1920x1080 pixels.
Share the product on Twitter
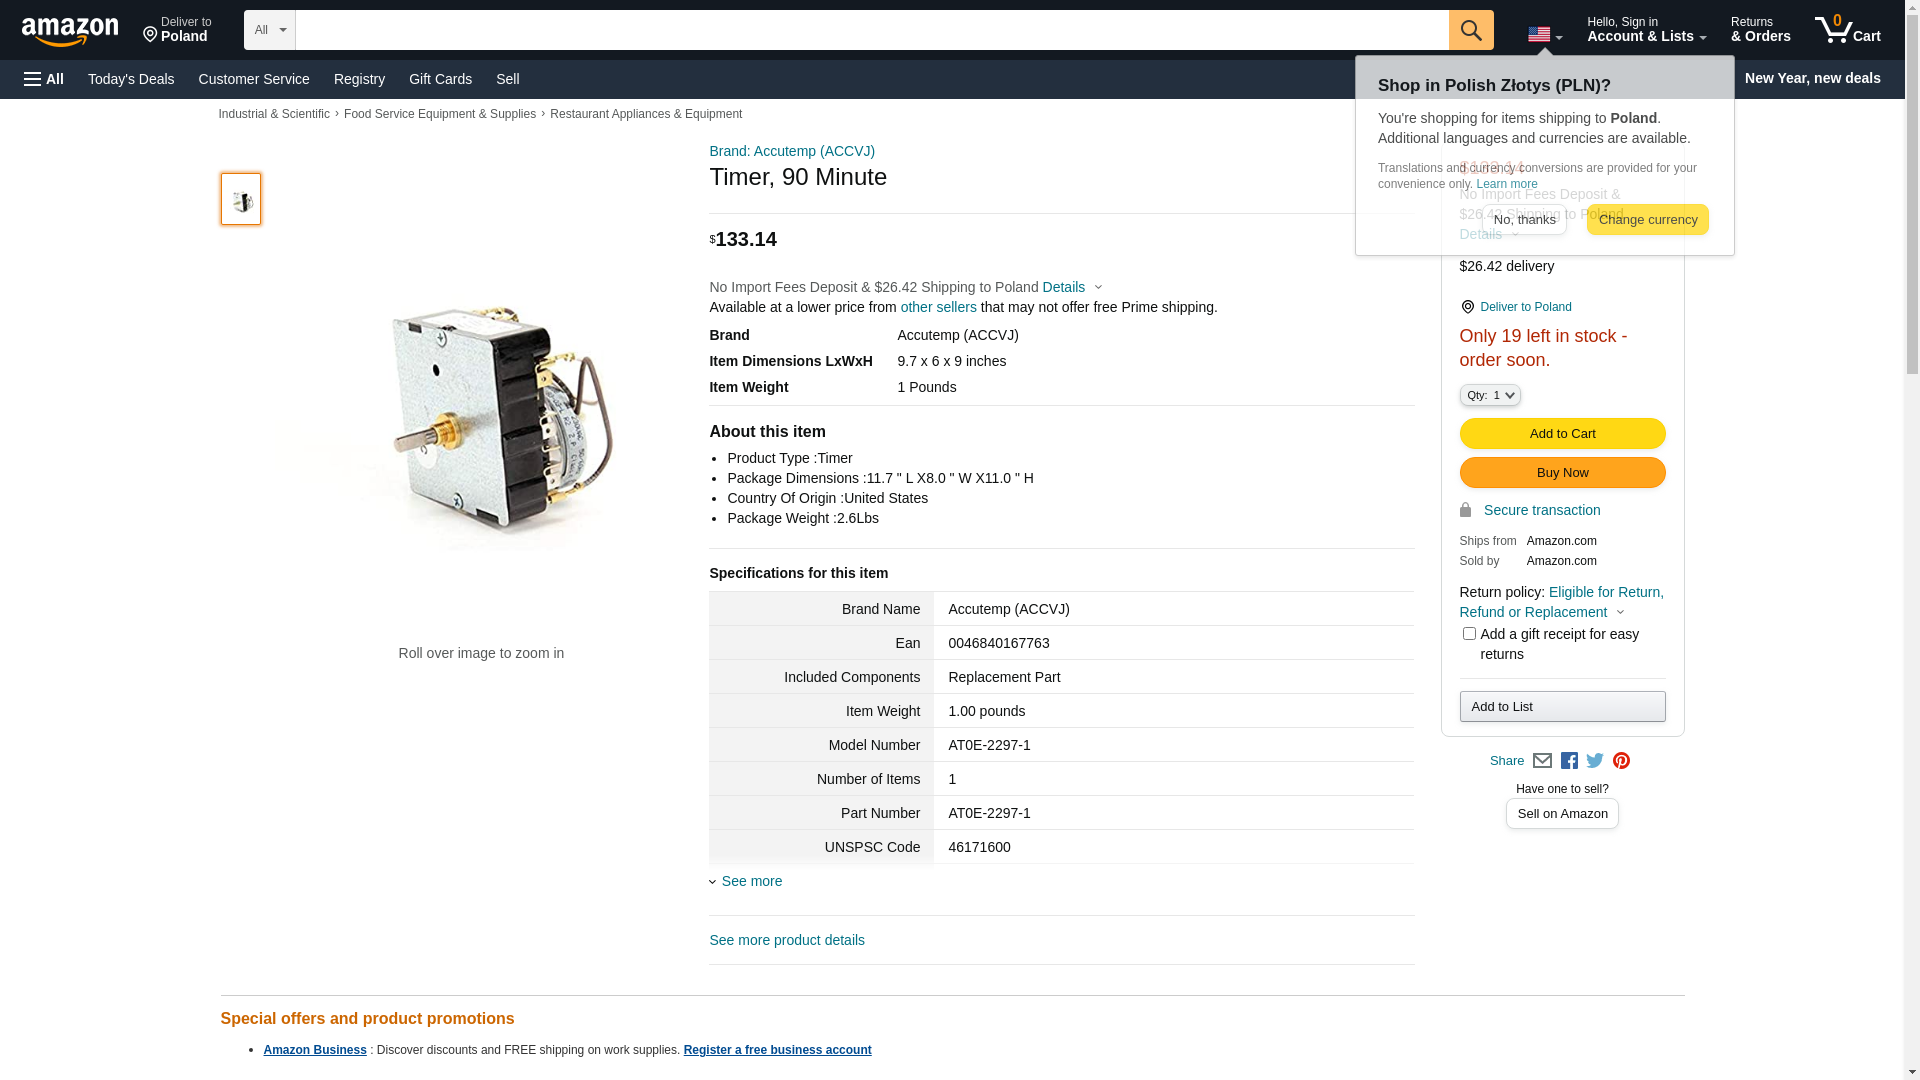(1595, 761)
